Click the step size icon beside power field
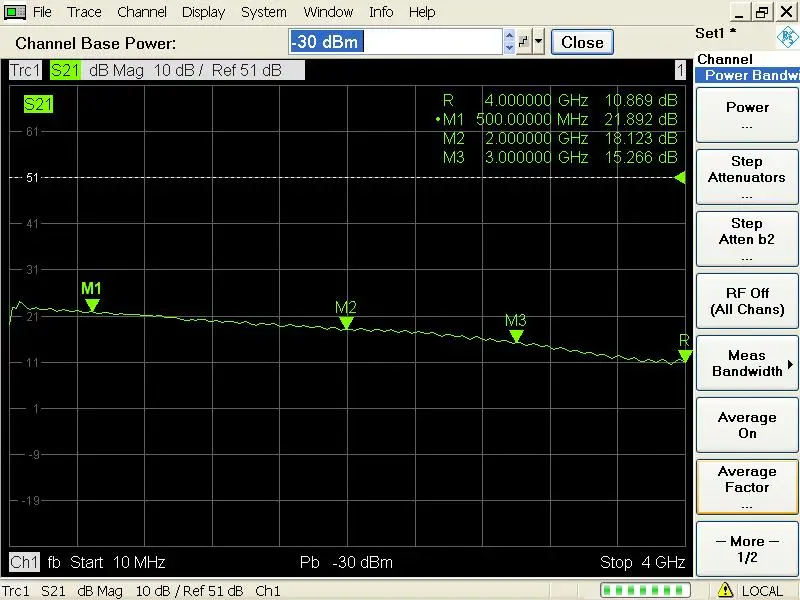 523,42
